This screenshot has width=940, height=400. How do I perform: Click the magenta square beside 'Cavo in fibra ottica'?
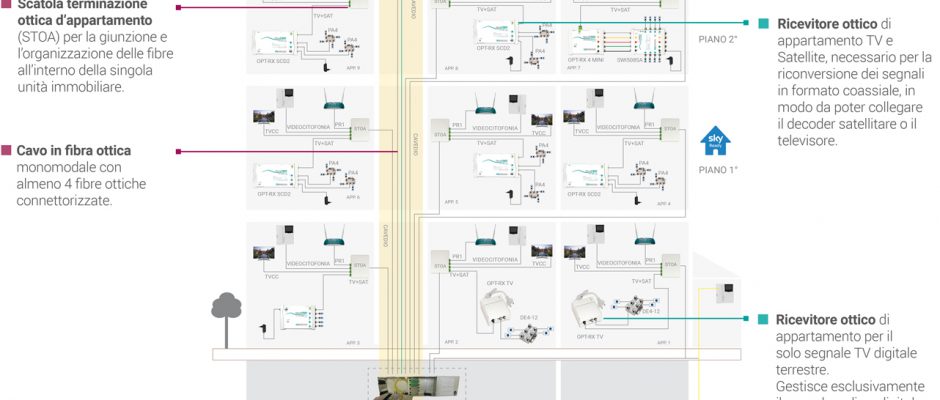click(x=6, y=151)
